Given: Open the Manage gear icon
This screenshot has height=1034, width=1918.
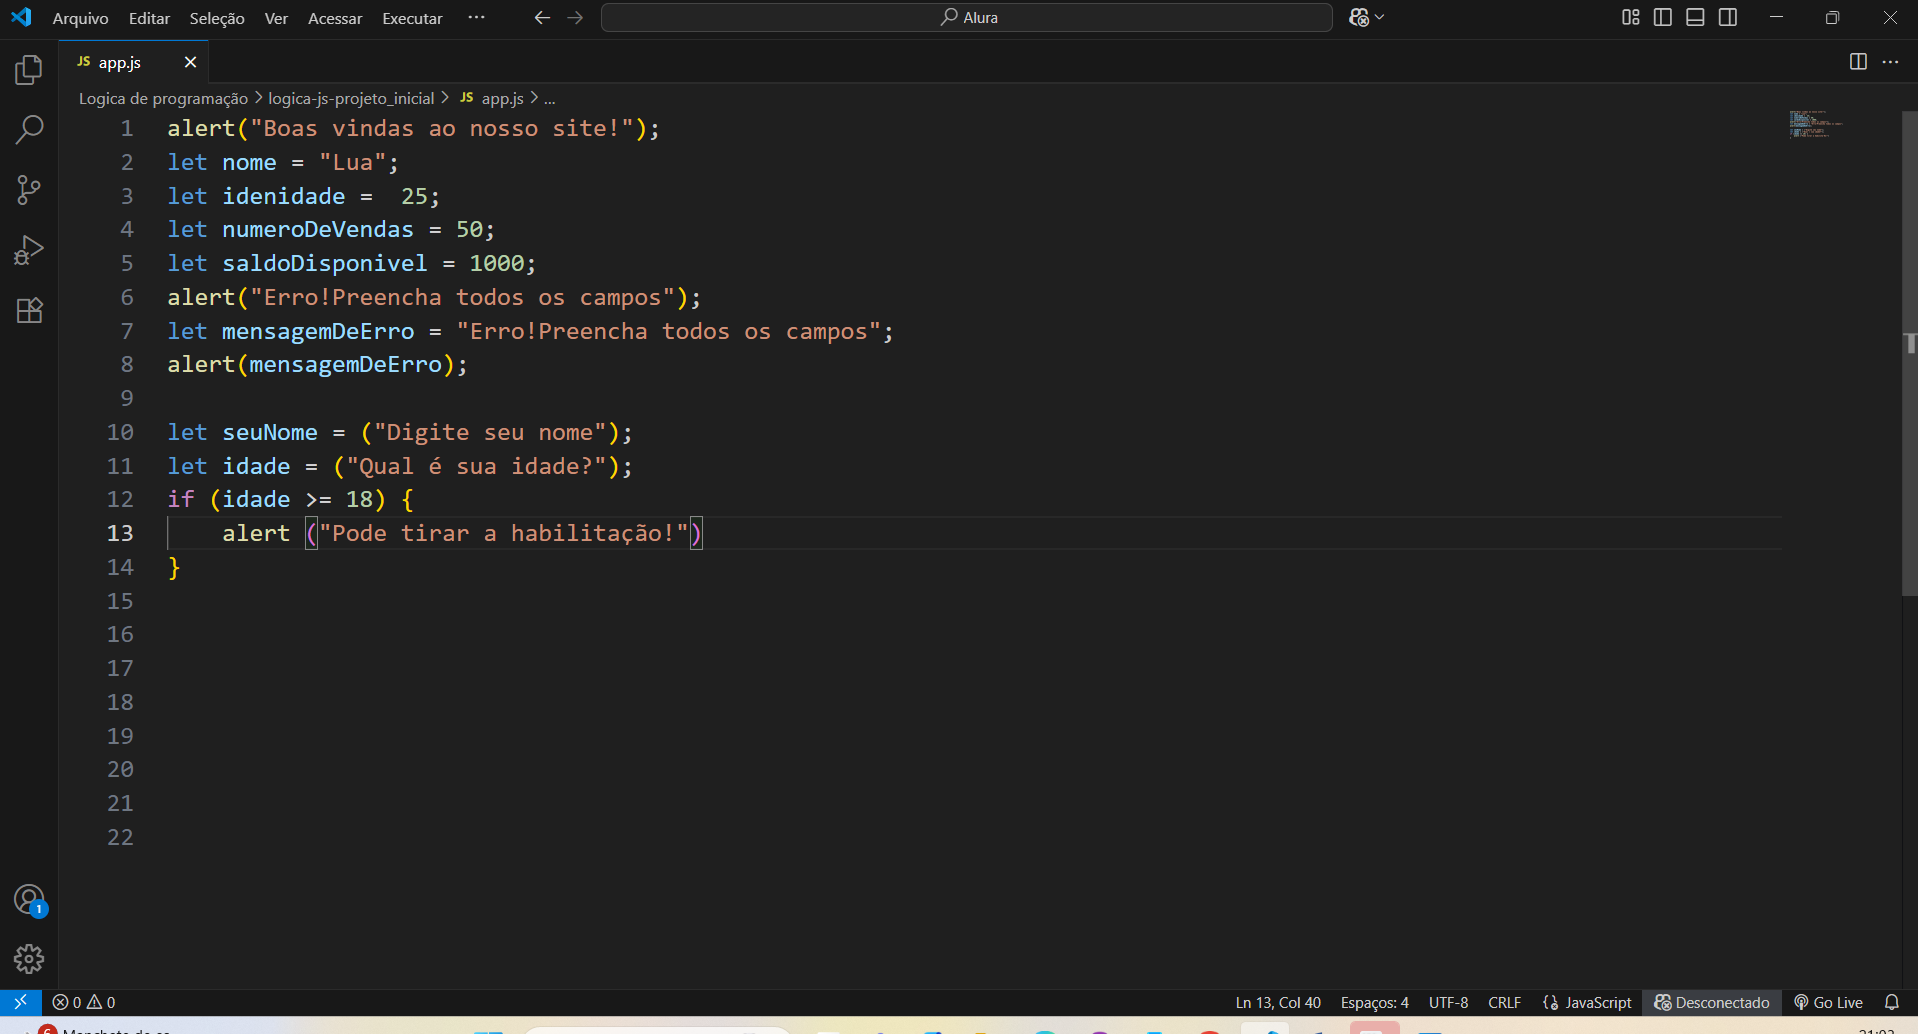Looking at the screenshot, I should [29, 959].
